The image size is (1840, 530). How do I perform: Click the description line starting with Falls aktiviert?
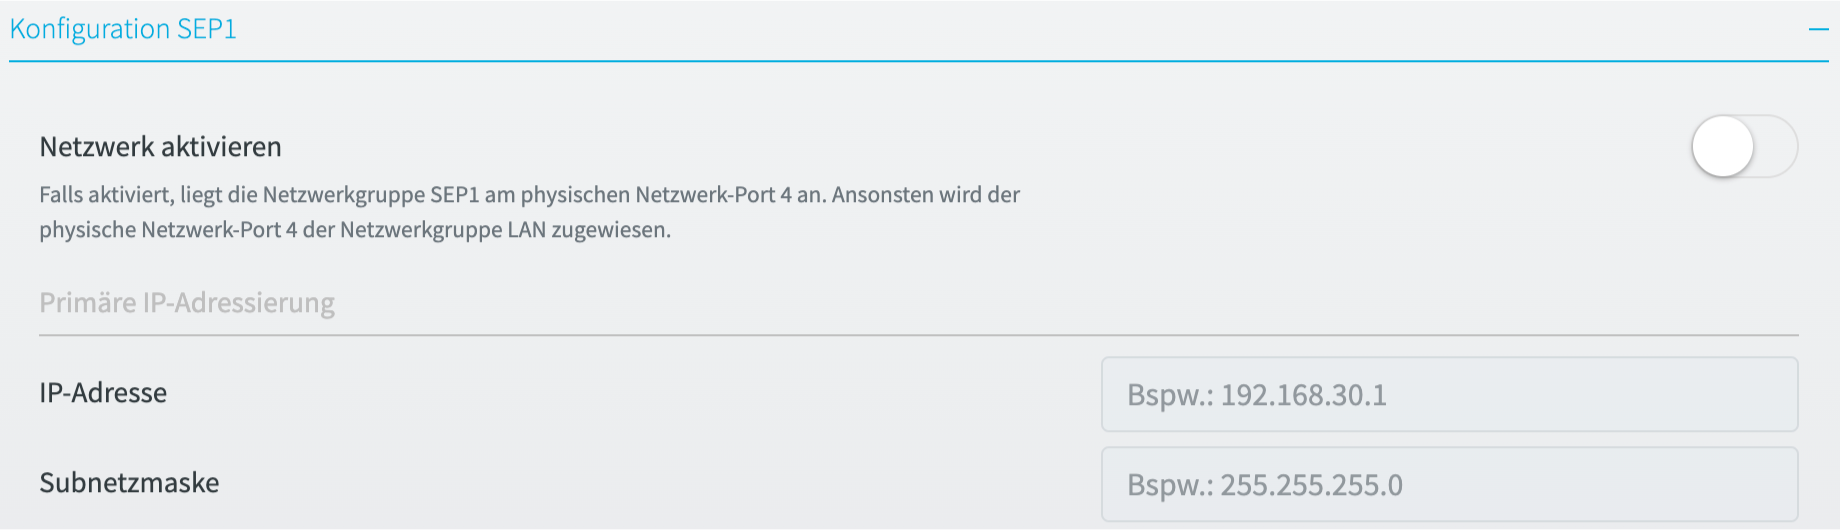point(530,194)
